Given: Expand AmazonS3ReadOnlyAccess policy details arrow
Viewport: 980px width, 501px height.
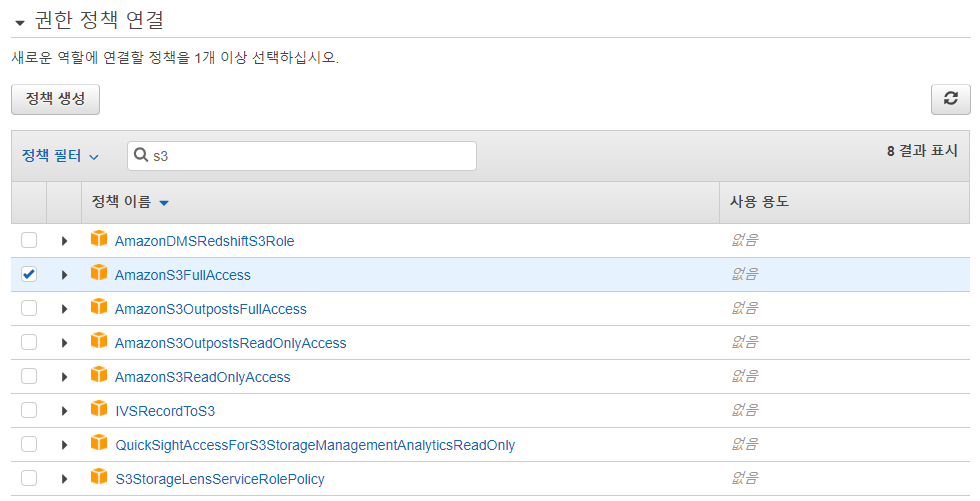Looking at the screenshot, I should [x=64, y=377].
